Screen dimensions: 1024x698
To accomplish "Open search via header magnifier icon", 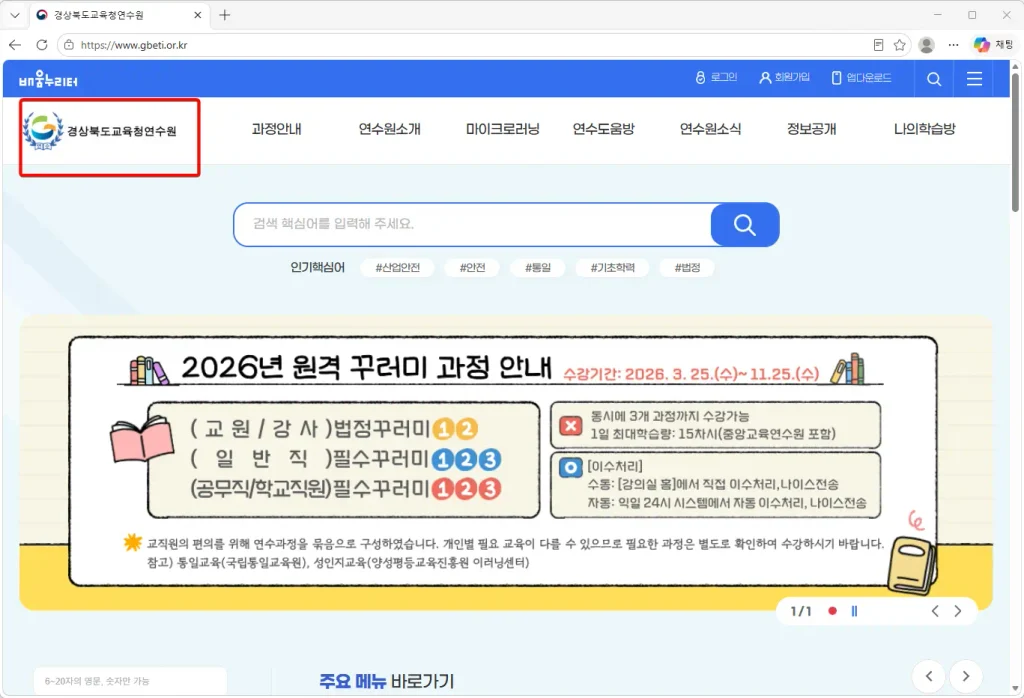I will (x=934, y=79).
